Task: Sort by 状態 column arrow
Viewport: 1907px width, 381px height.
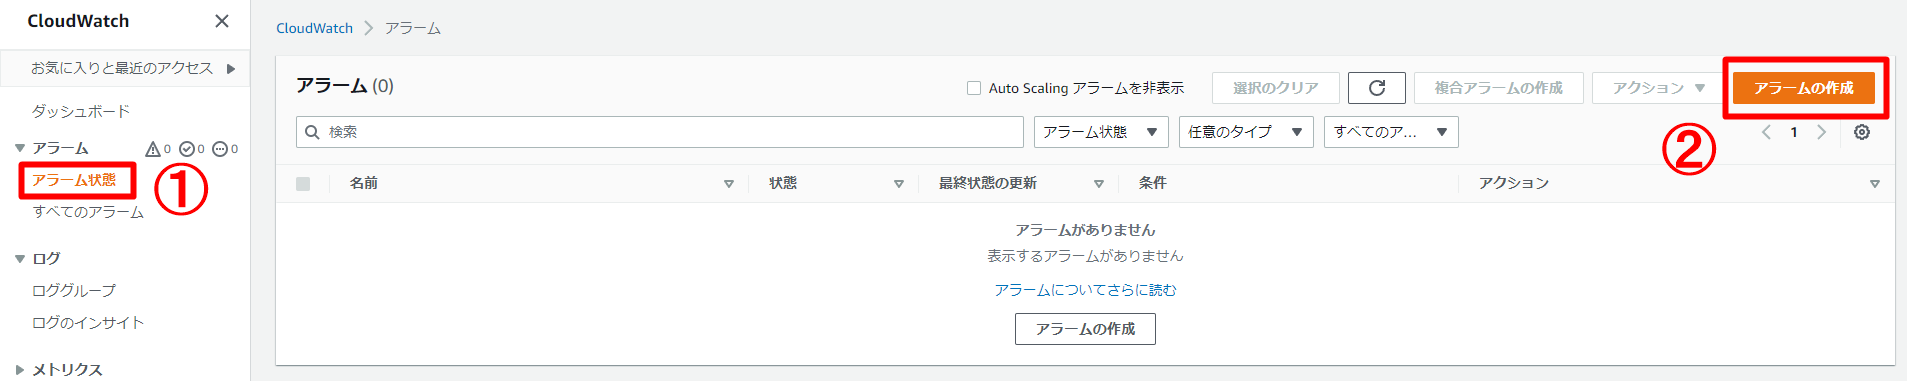Action: click(899, 184)
